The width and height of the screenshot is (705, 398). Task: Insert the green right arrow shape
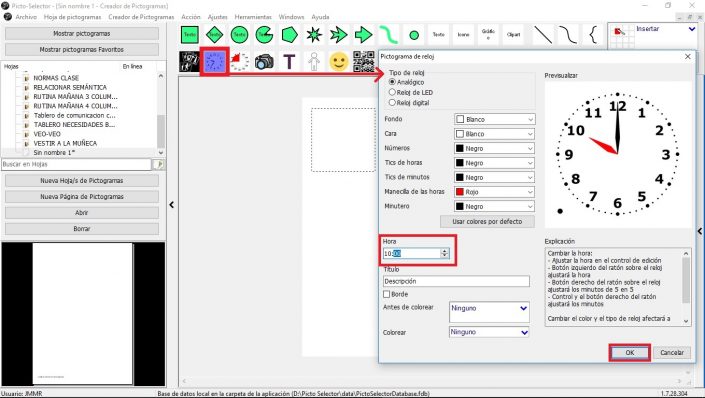(x=363, y=35)
